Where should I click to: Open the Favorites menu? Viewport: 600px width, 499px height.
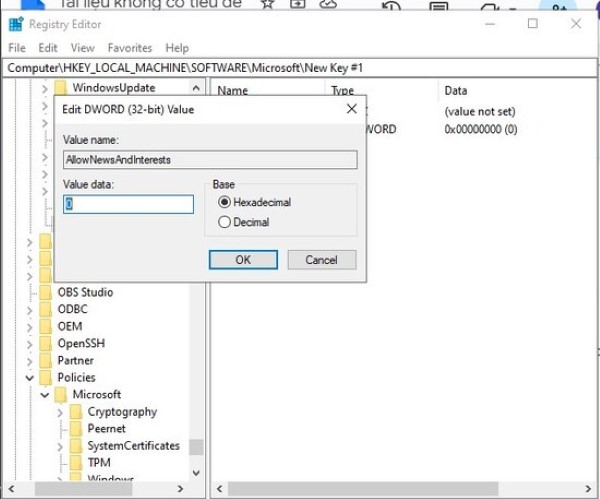[130, 47]
